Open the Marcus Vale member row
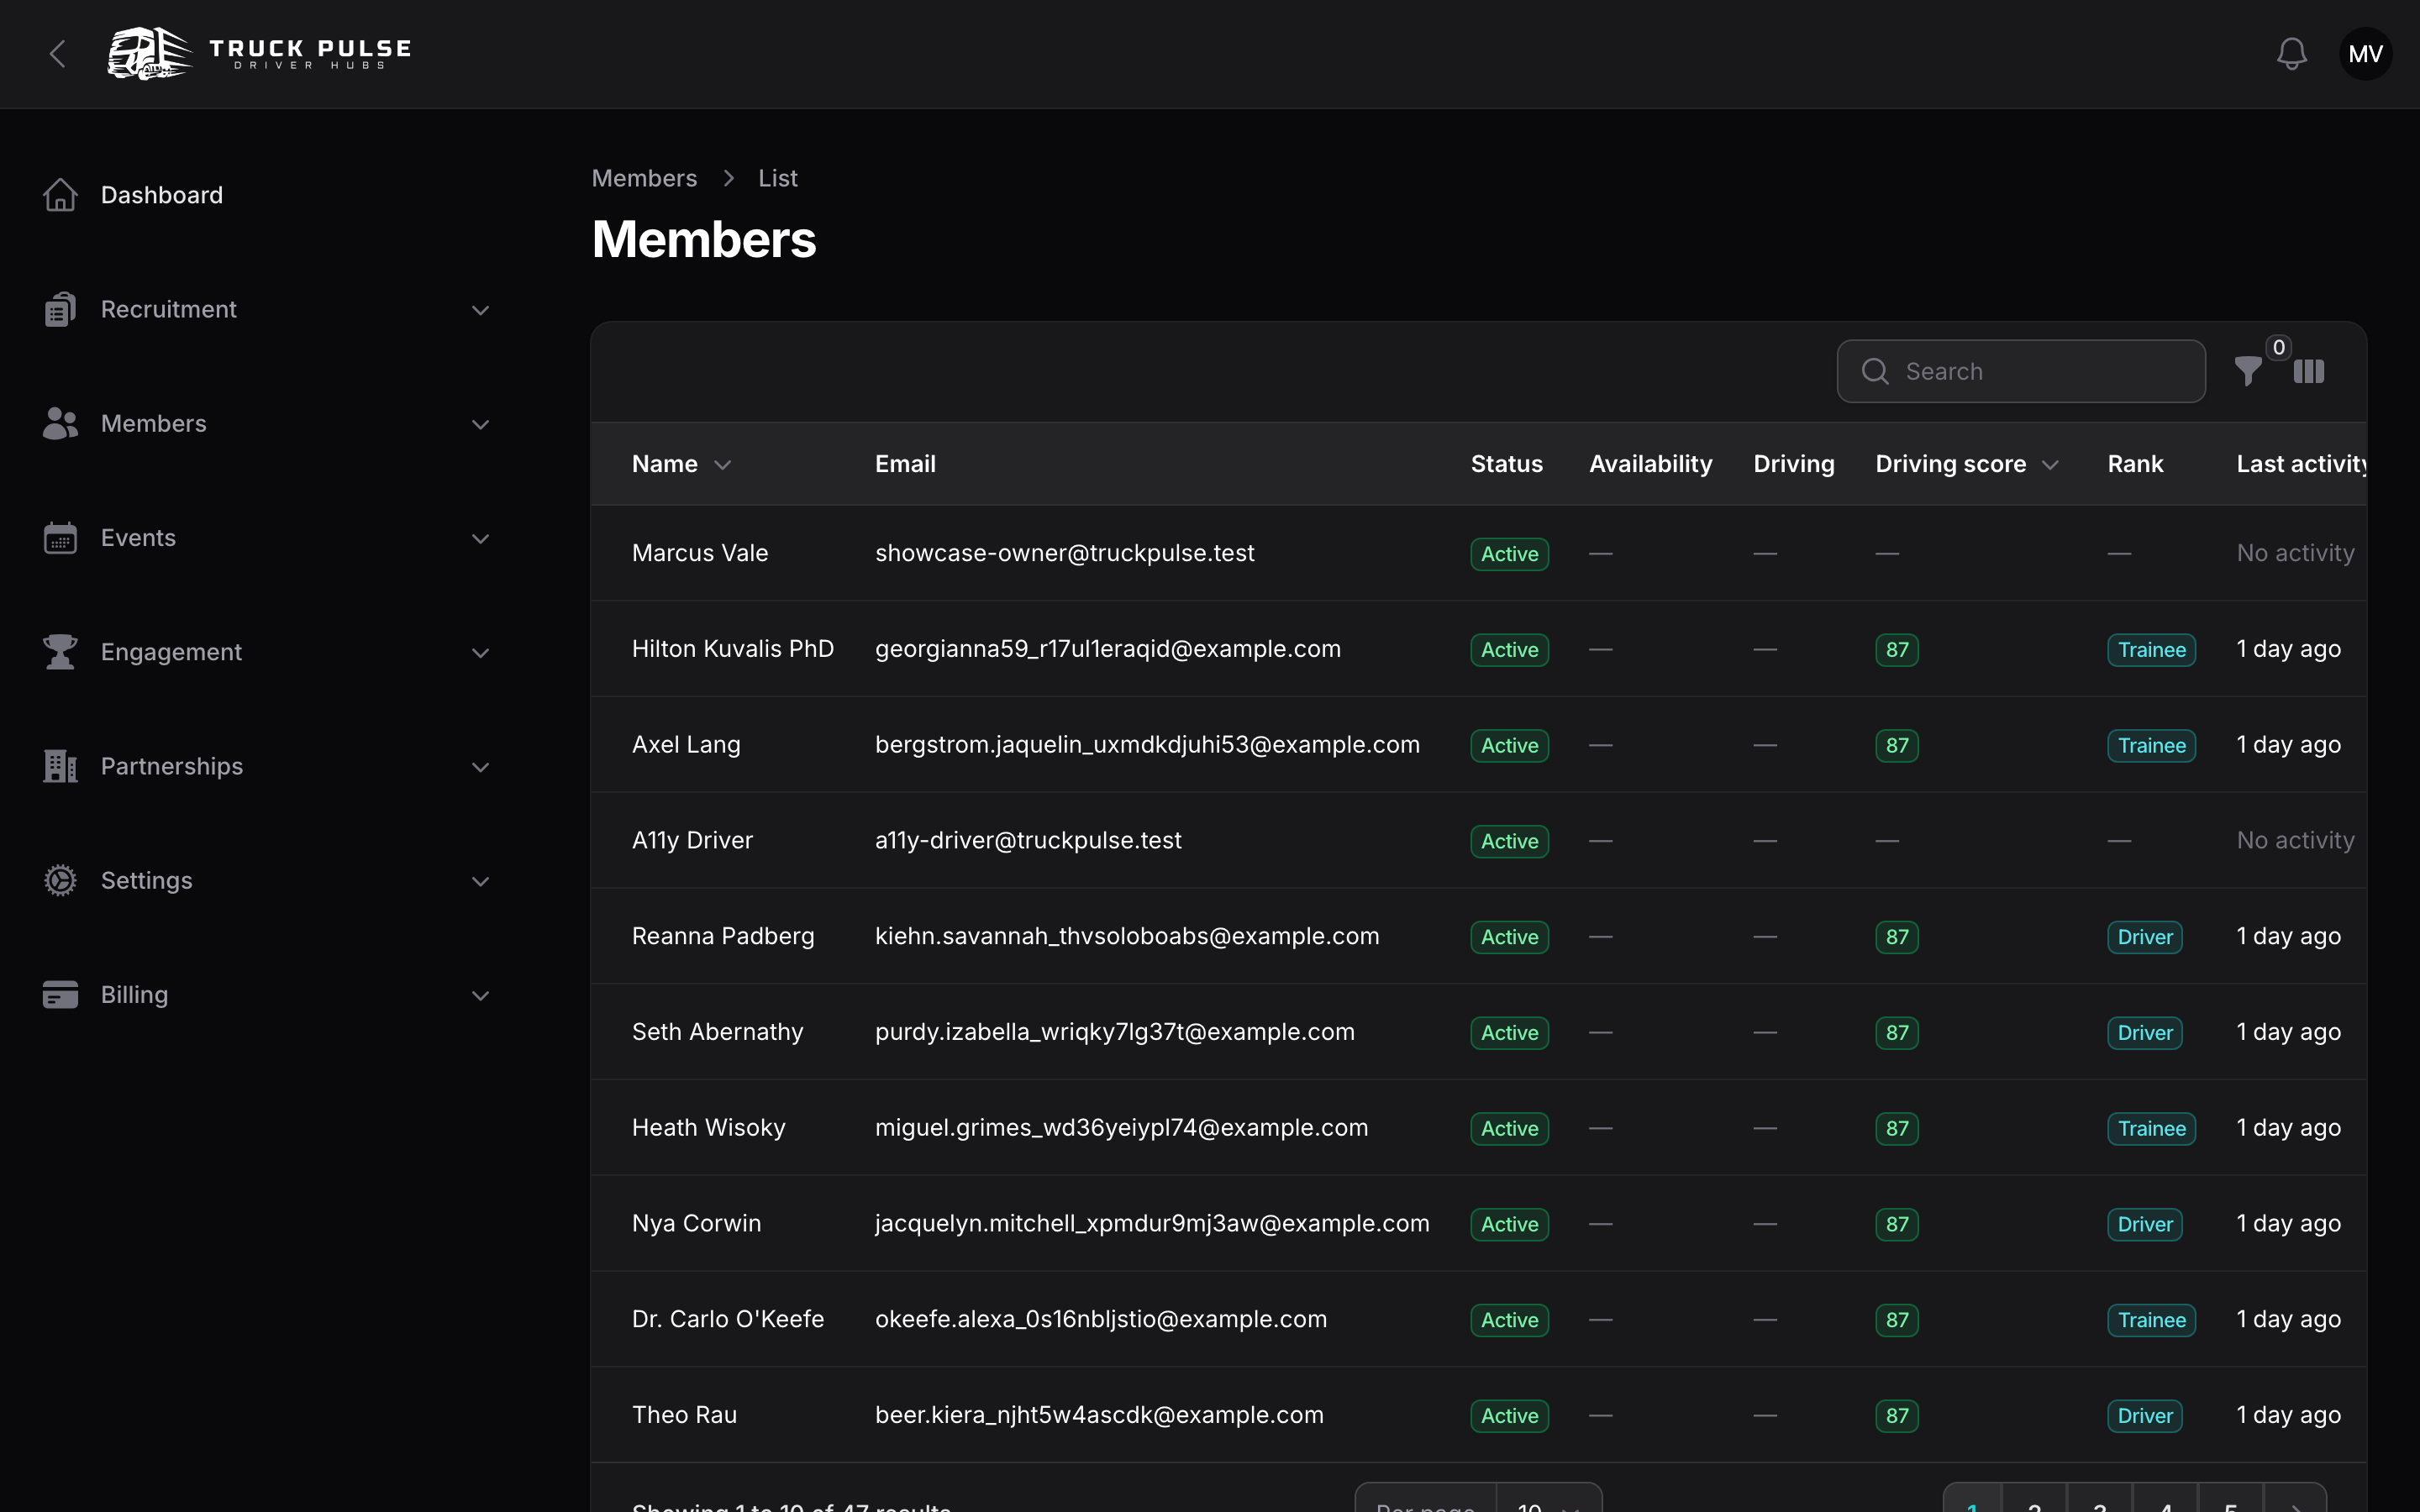The height and width of the screenshot is (1512, 2420). (1478, 553)
